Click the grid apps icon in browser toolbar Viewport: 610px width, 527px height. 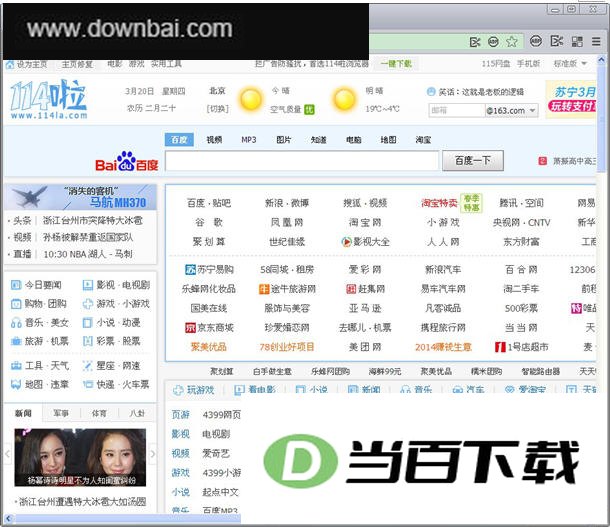577,41
